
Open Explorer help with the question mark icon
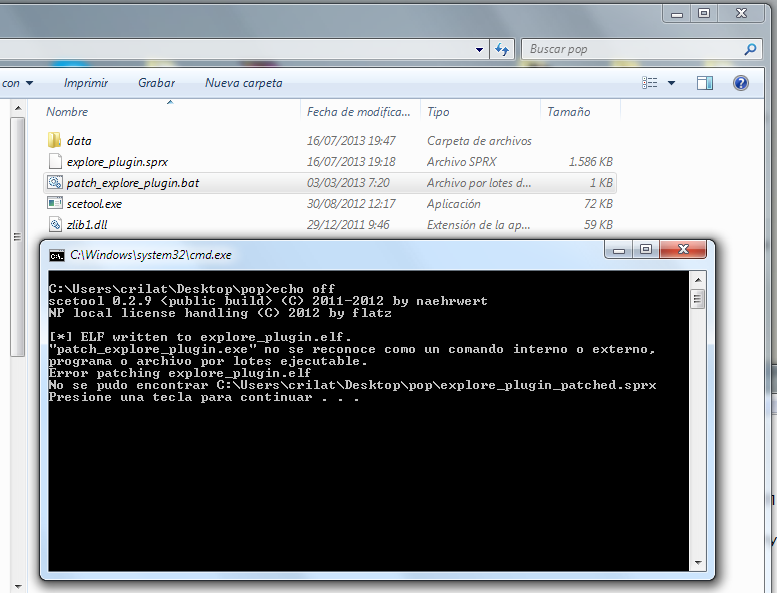click(741, 83)
